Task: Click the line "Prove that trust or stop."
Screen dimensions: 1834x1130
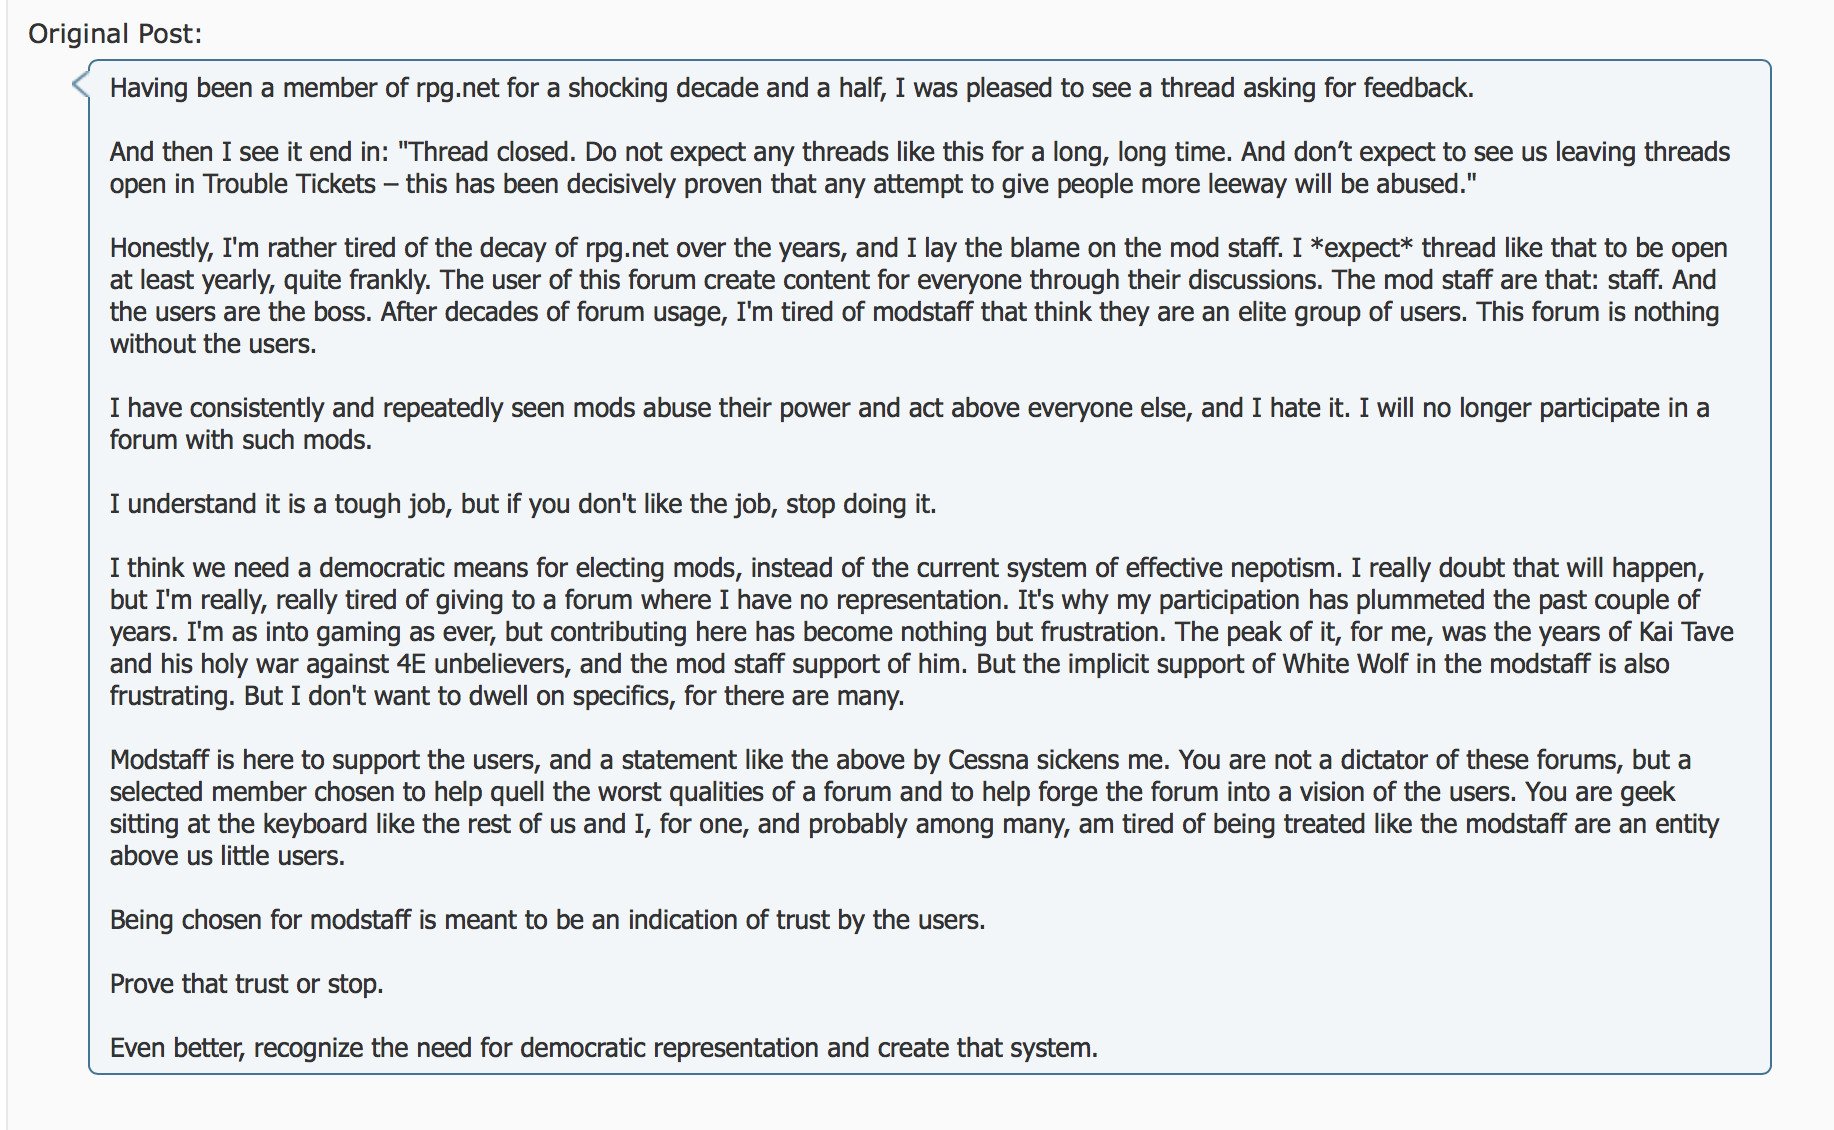Action: pyautogui.click(x=246, y=984)
